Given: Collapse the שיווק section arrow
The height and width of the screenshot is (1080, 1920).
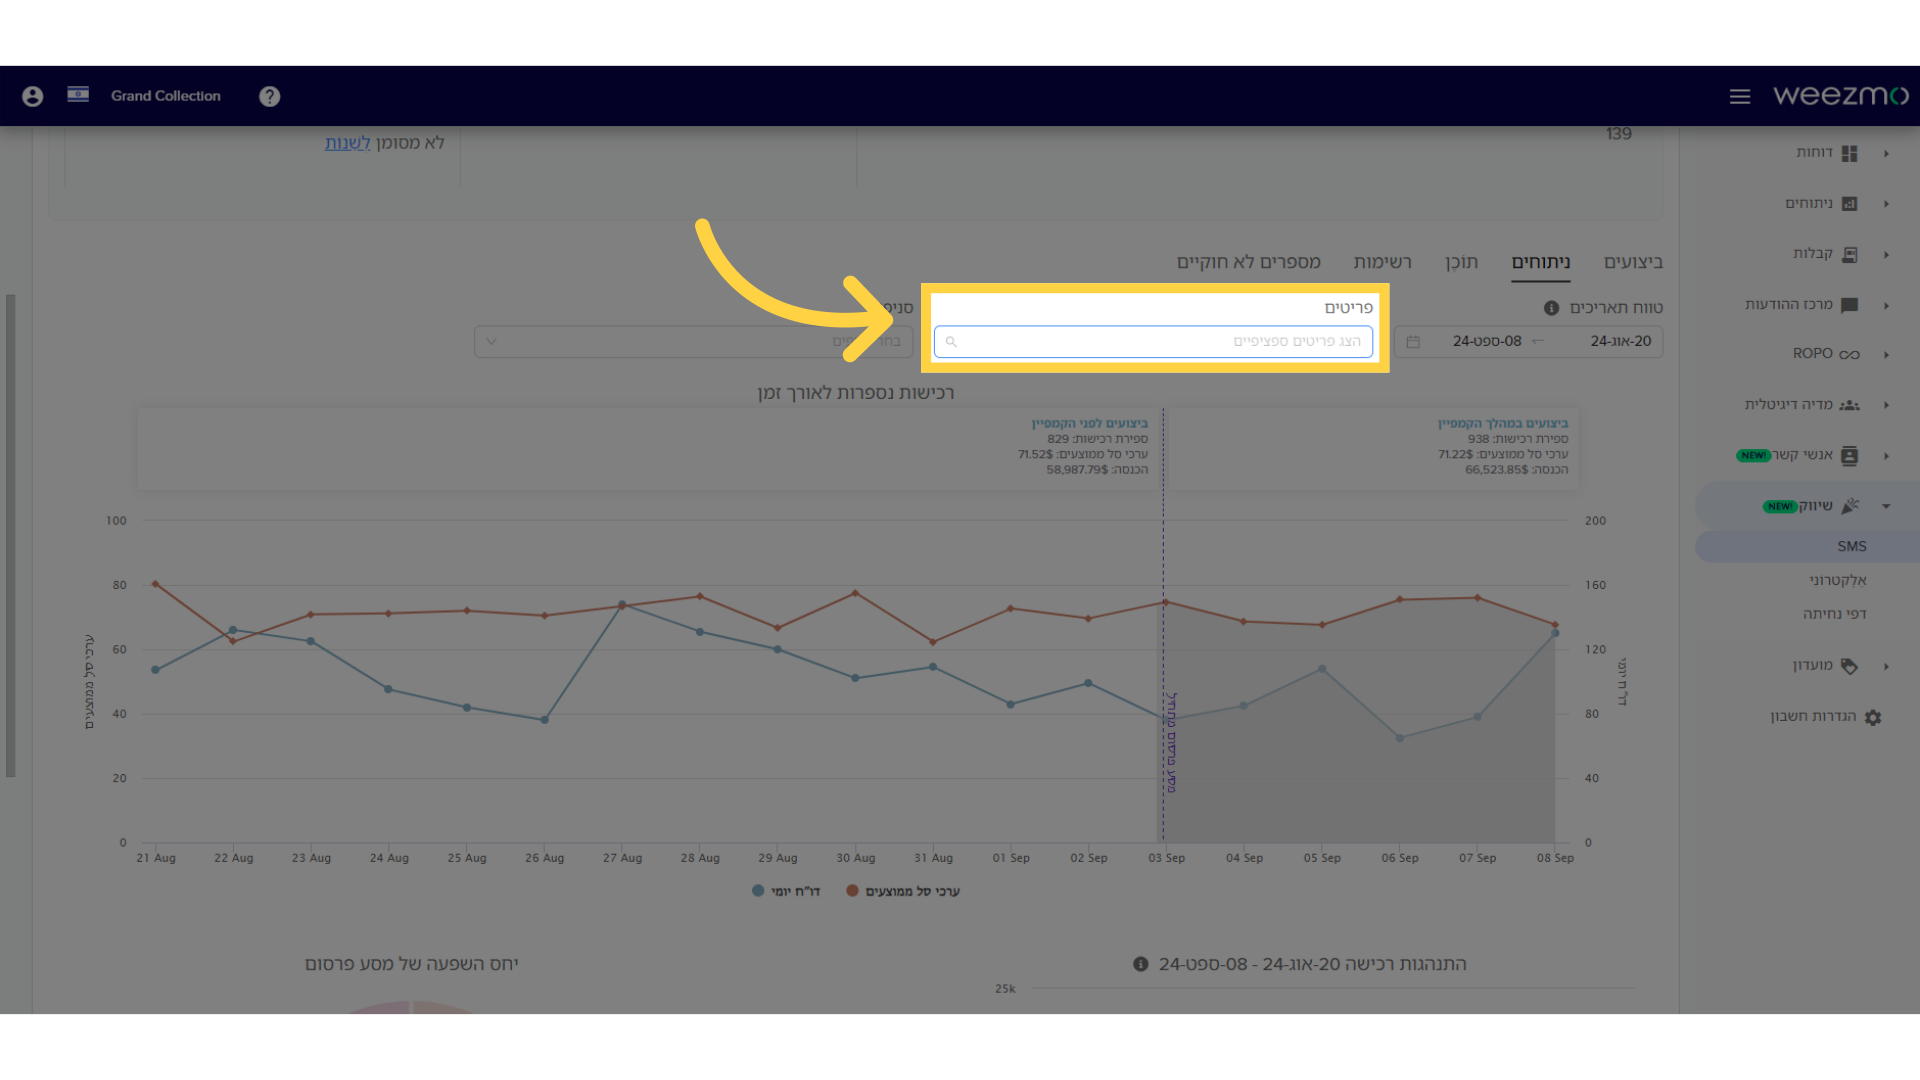Looking at the screenshot, I should [x=1886, y=506].
